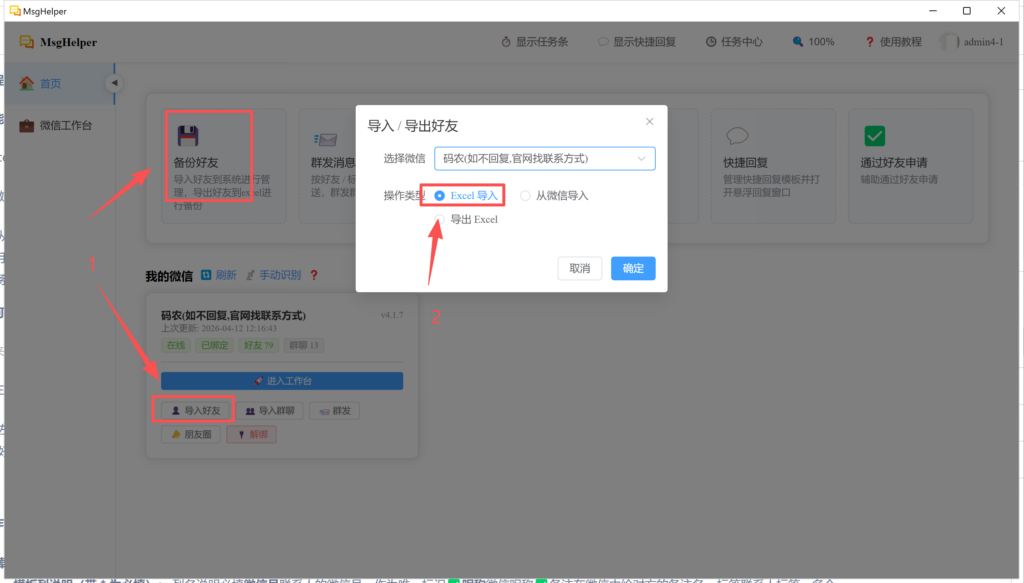Click the 100% zoom magnifier icon

(x=797, y=42)
